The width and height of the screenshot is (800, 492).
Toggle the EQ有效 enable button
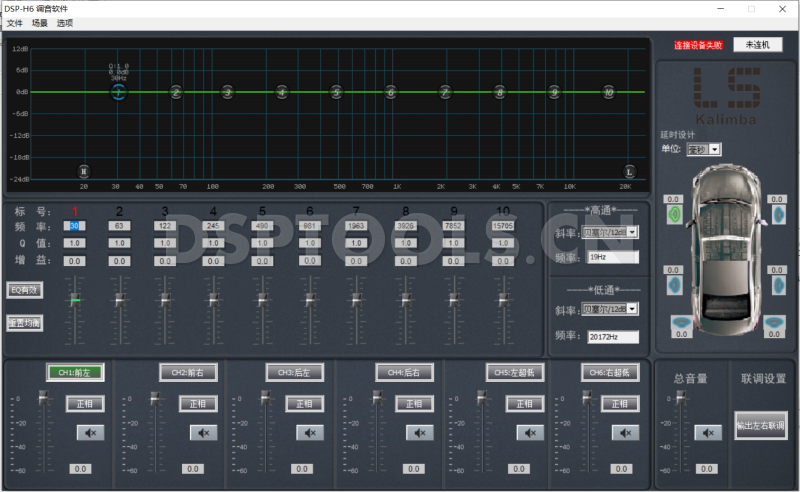tap(23, 289)
